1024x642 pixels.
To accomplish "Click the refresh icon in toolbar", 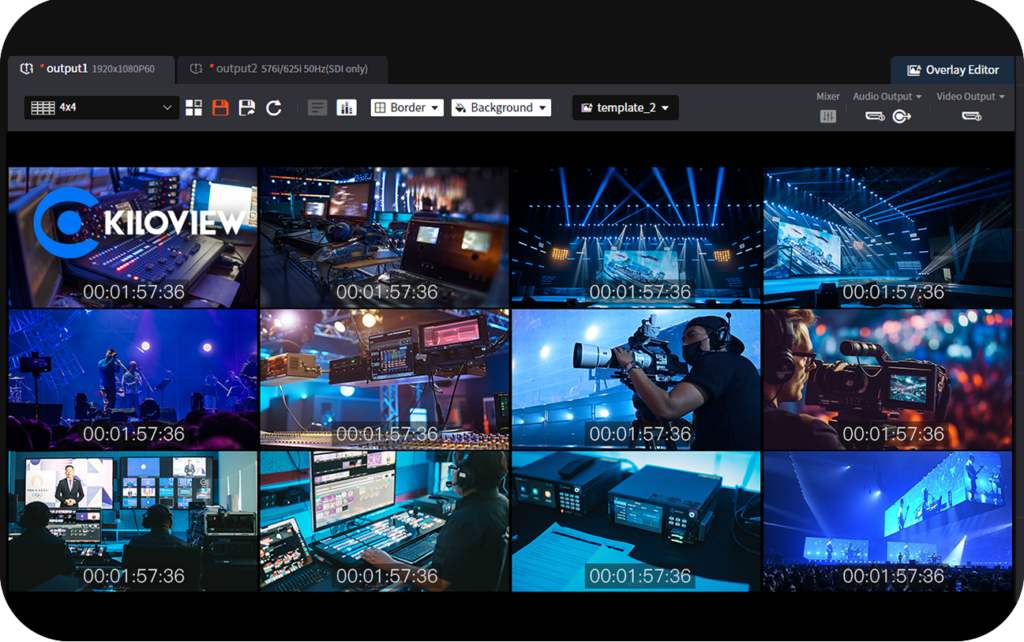I will click(x=274, y=108).
